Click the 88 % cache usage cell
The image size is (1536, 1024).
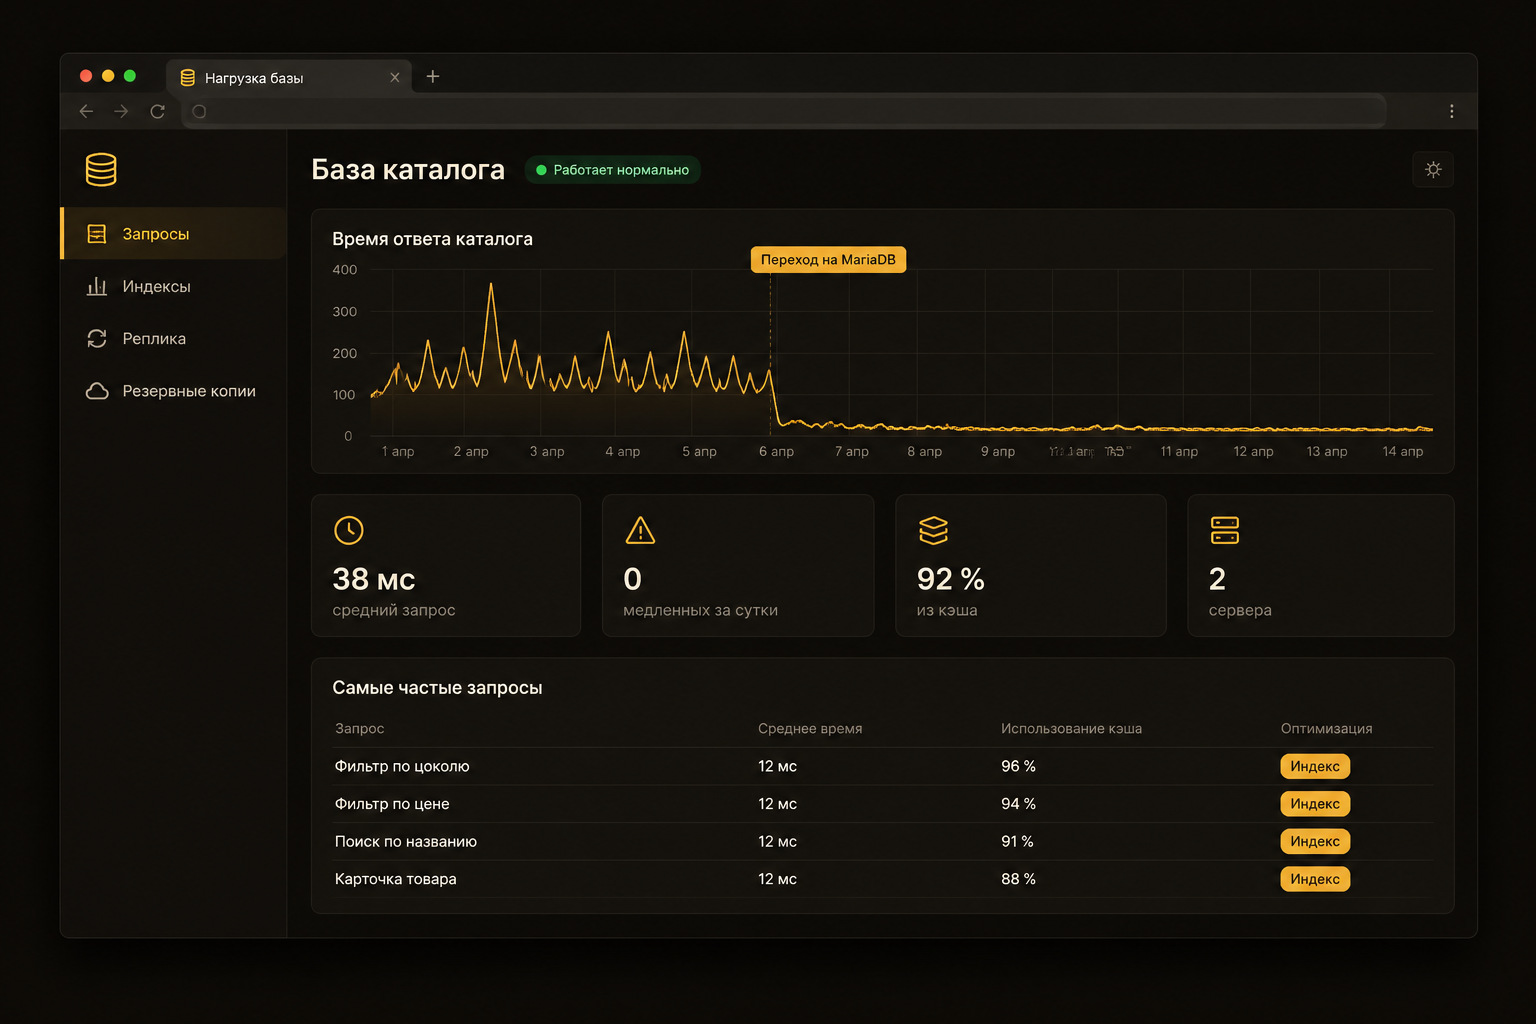[x=1018, y=879]
